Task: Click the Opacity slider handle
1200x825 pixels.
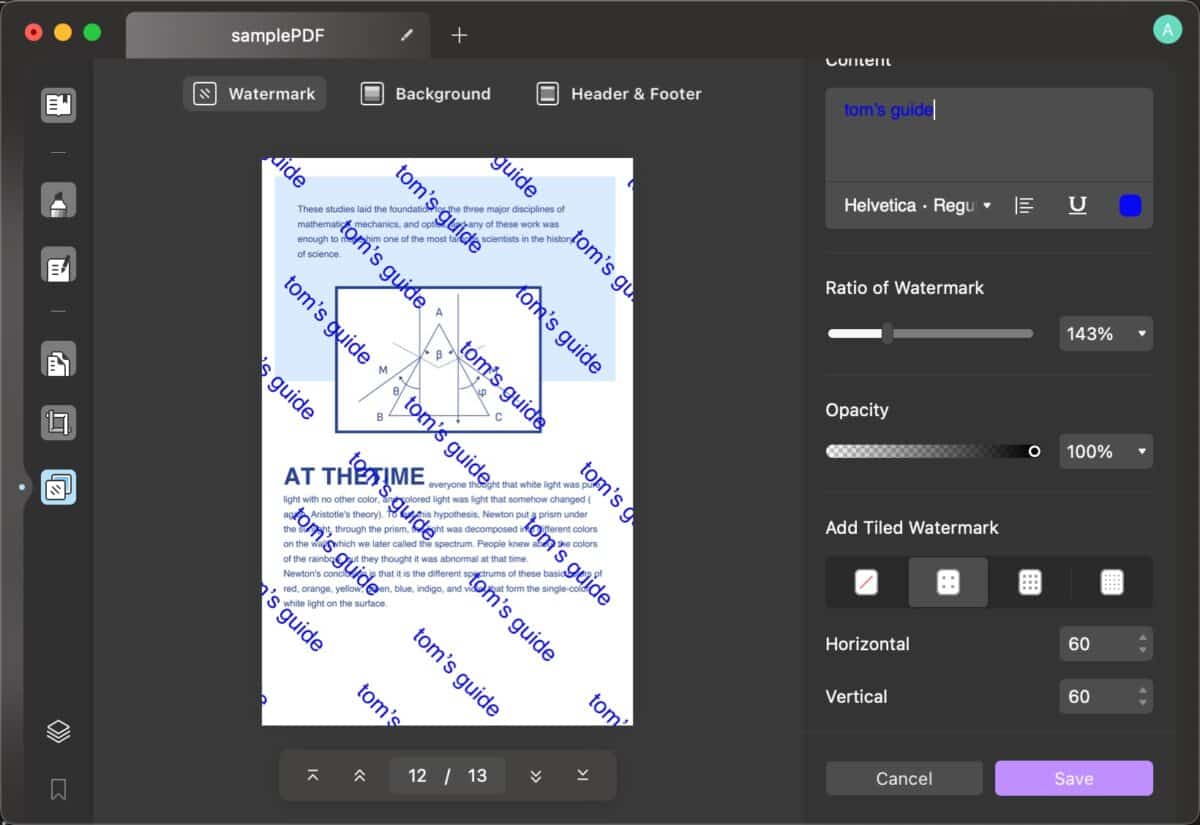Action: click(x=1034, y=452)
